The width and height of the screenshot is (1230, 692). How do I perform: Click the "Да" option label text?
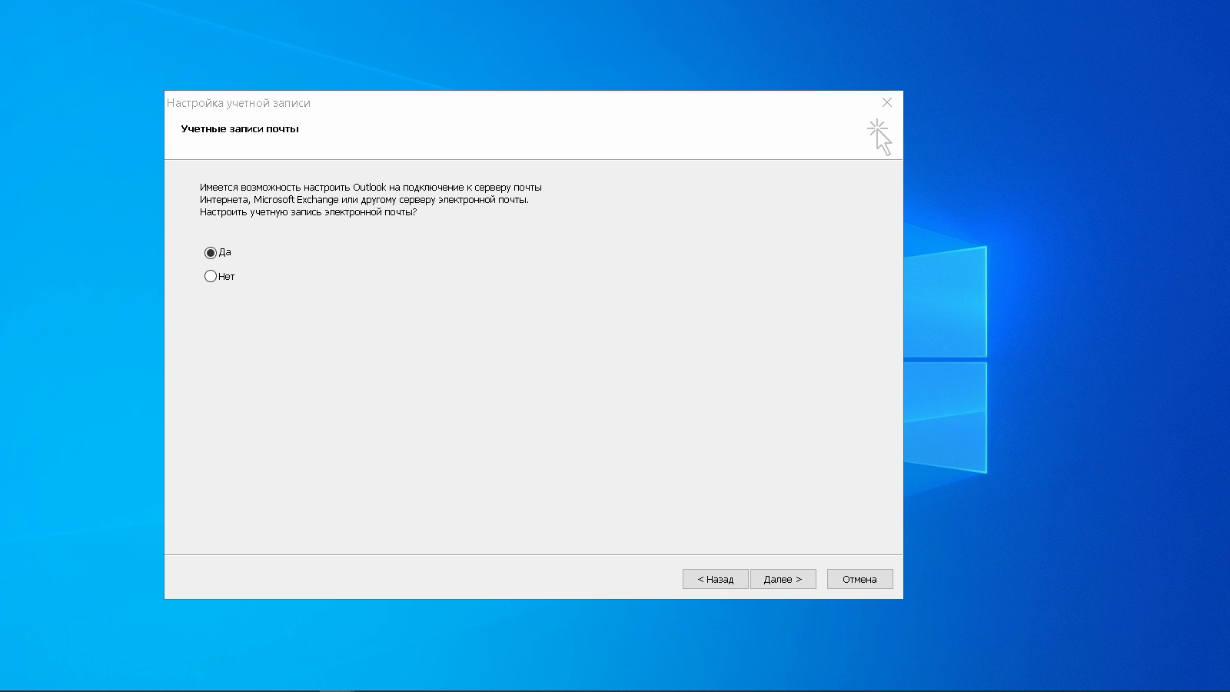pos(225,253)
